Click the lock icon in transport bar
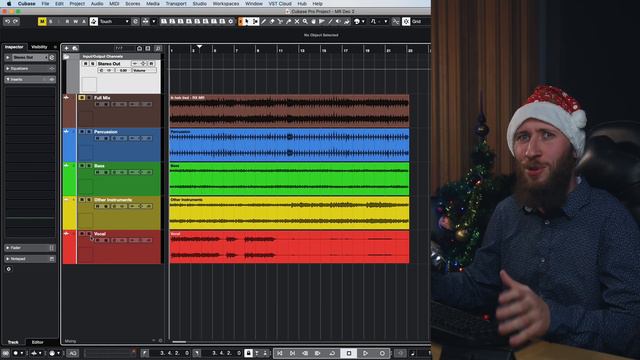This screenshot has height=360, width=640. pos(248,353)
